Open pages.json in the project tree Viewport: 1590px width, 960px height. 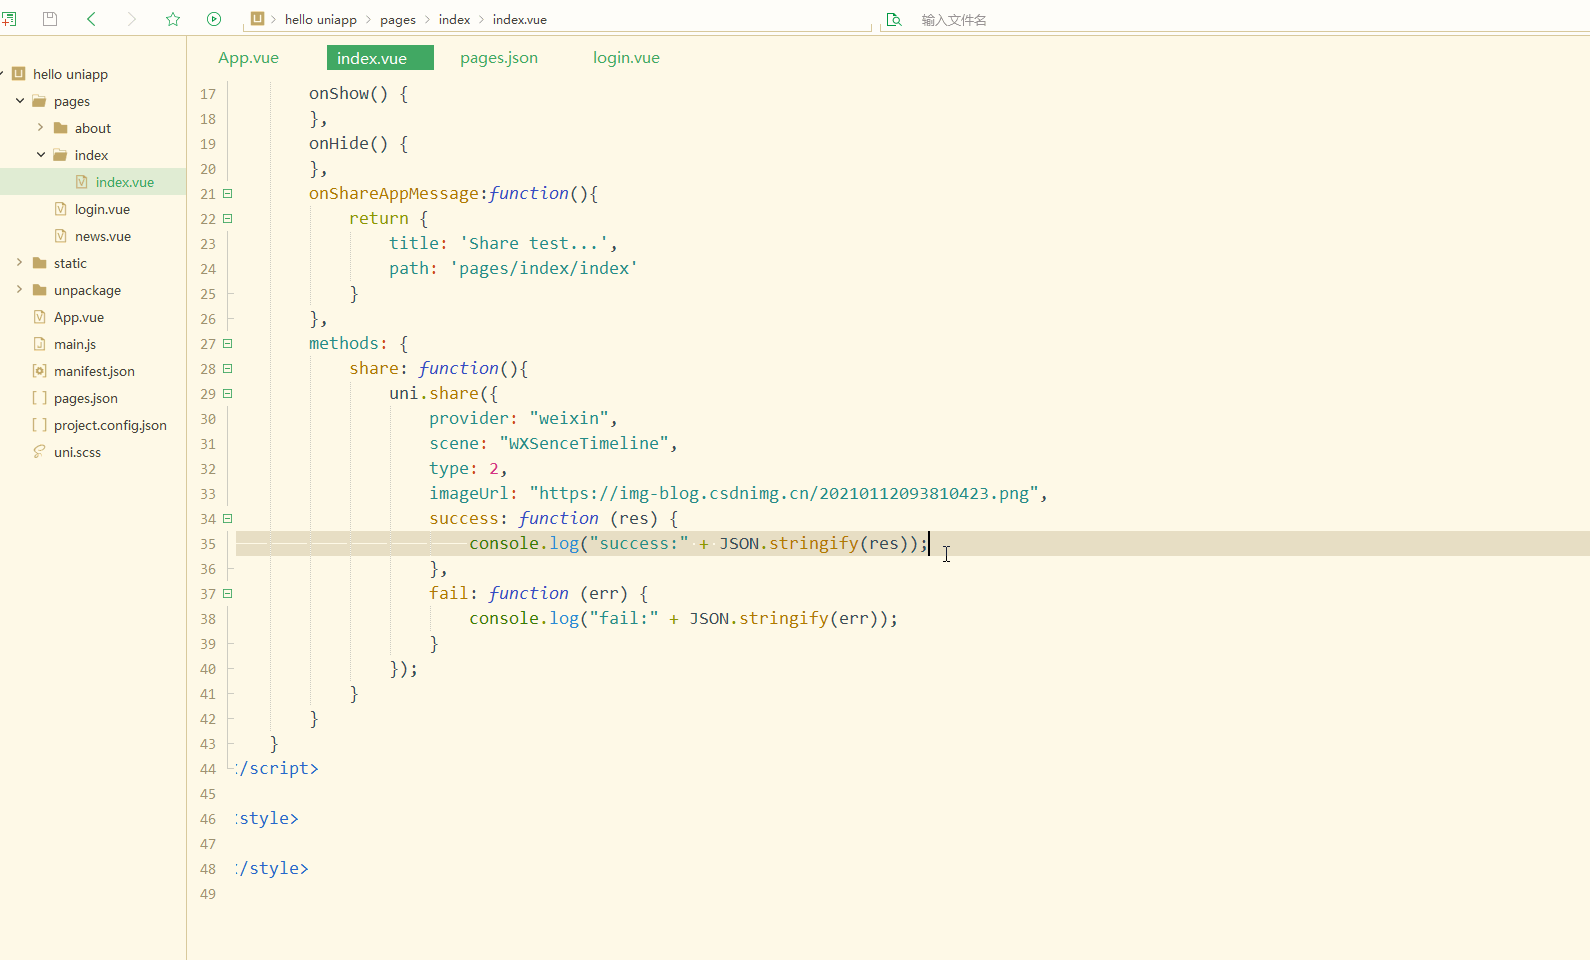(86, 398)
